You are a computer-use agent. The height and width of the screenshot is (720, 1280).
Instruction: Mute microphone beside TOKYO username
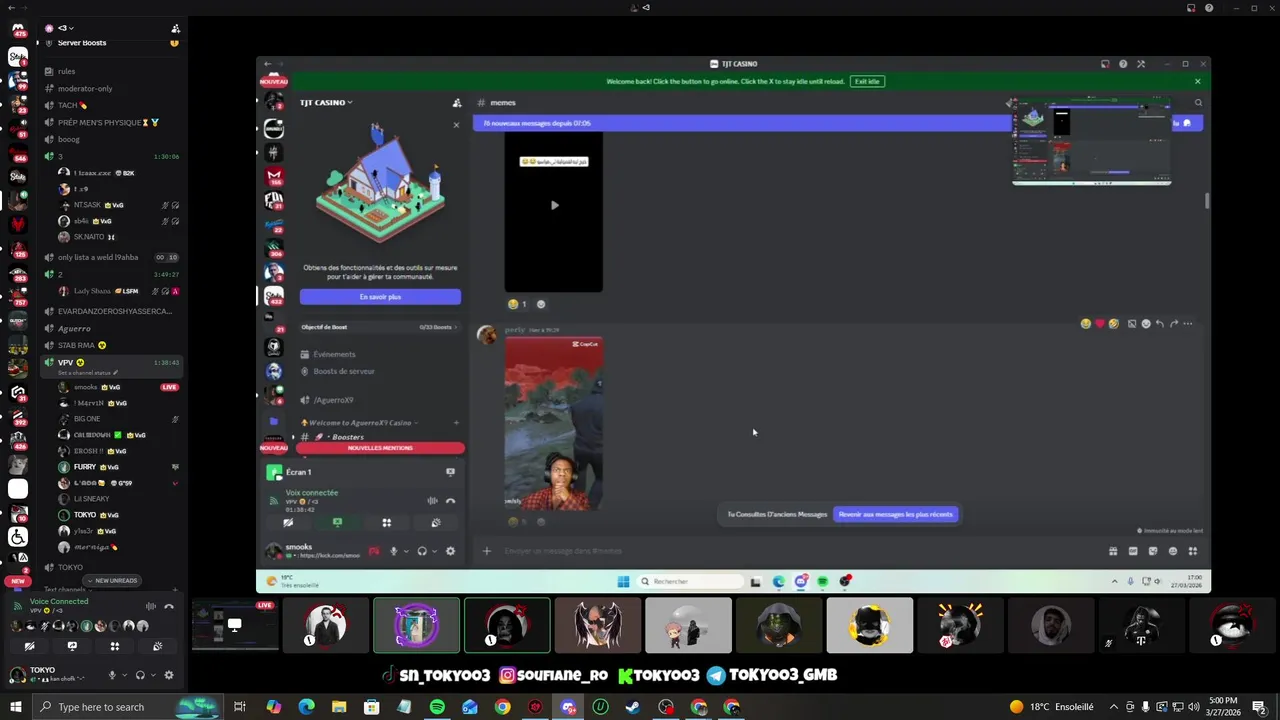(x=112, y=675)
